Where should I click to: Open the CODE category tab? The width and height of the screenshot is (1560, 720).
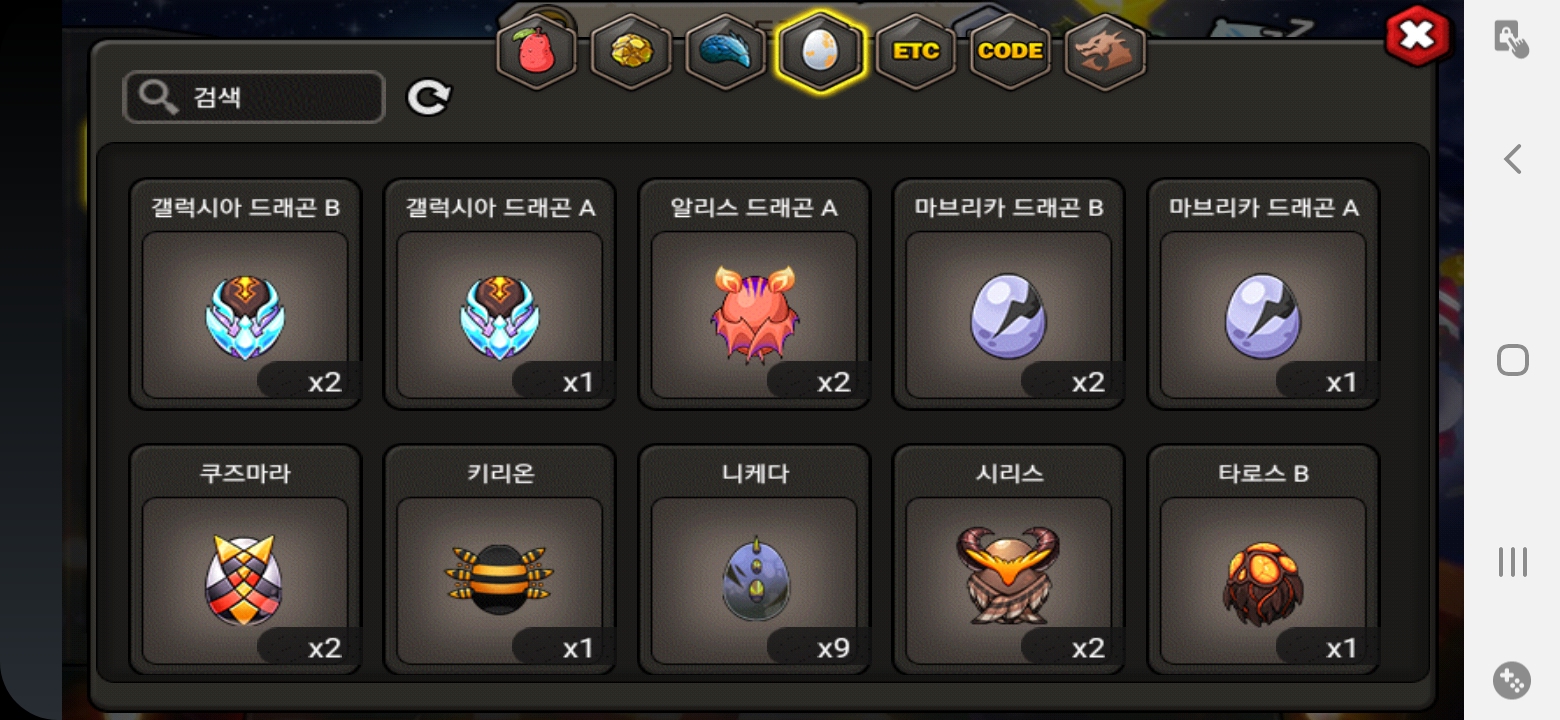click(1010, 51)
